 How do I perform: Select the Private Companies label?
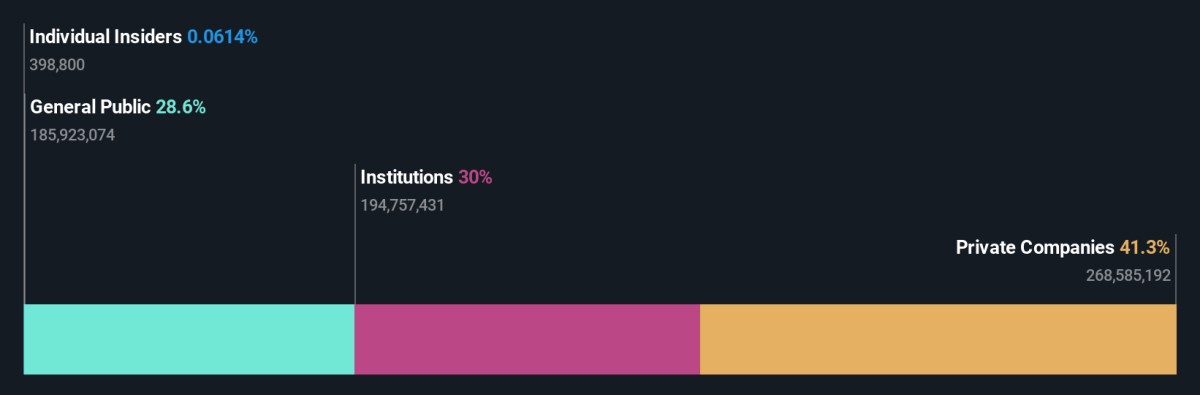(1035, 247)
